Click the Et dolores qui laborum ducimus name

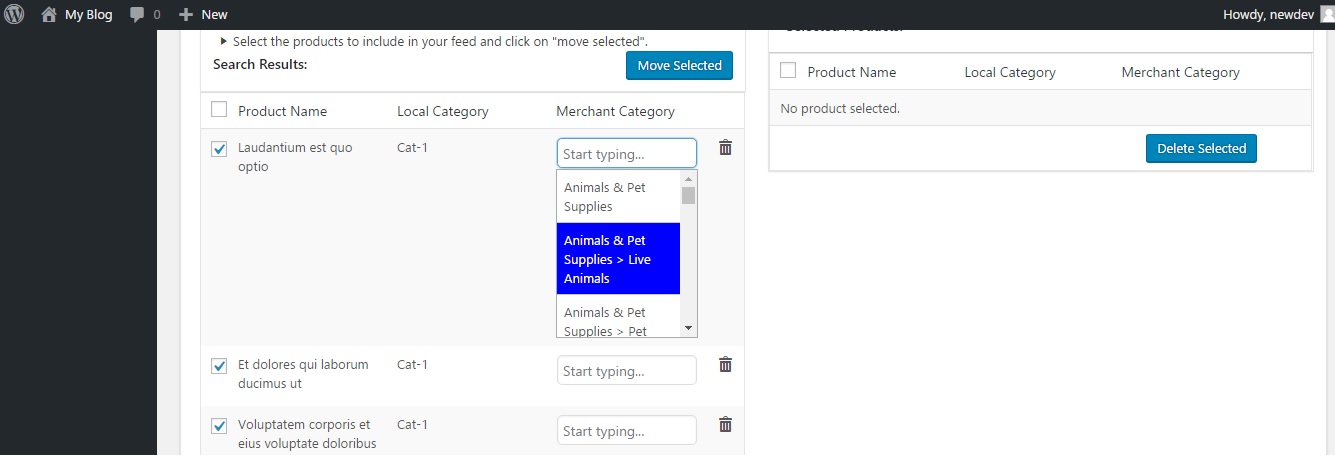coord(303,374)
